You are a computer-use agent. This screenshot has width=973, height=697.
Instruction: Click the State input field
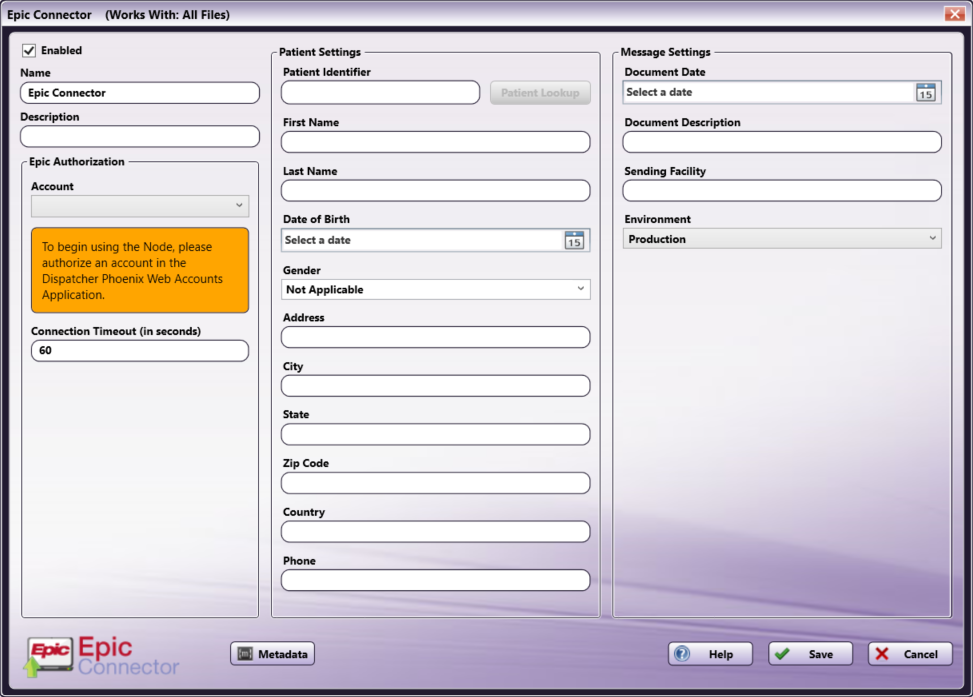pos(436,434)
